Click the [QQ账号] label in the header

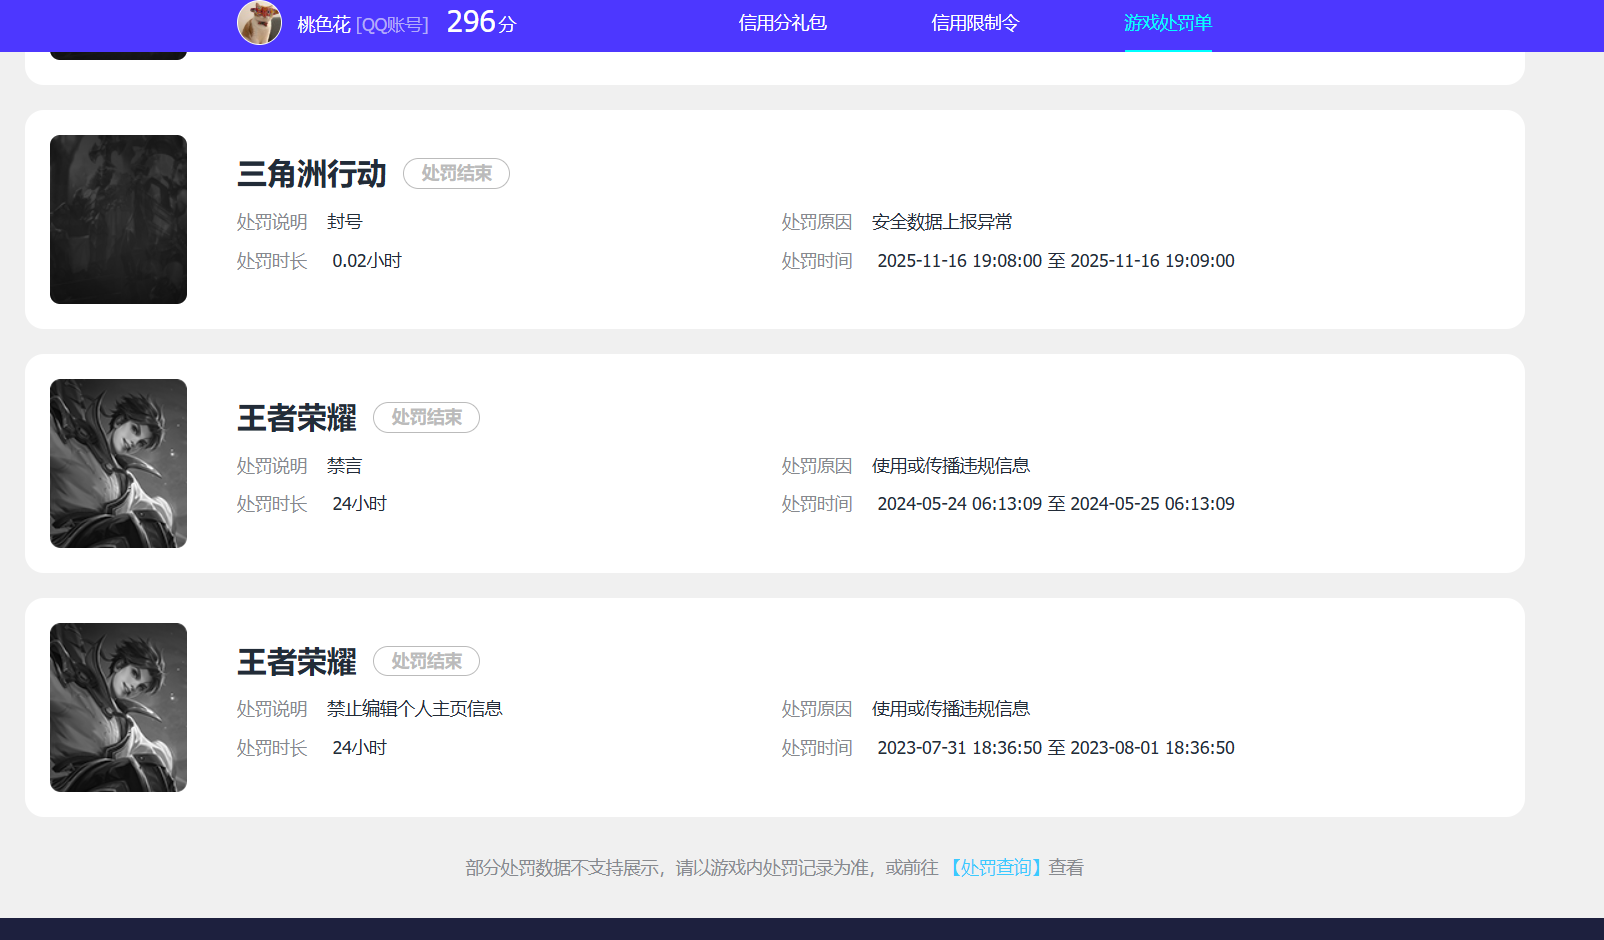[x=392, y=25]
